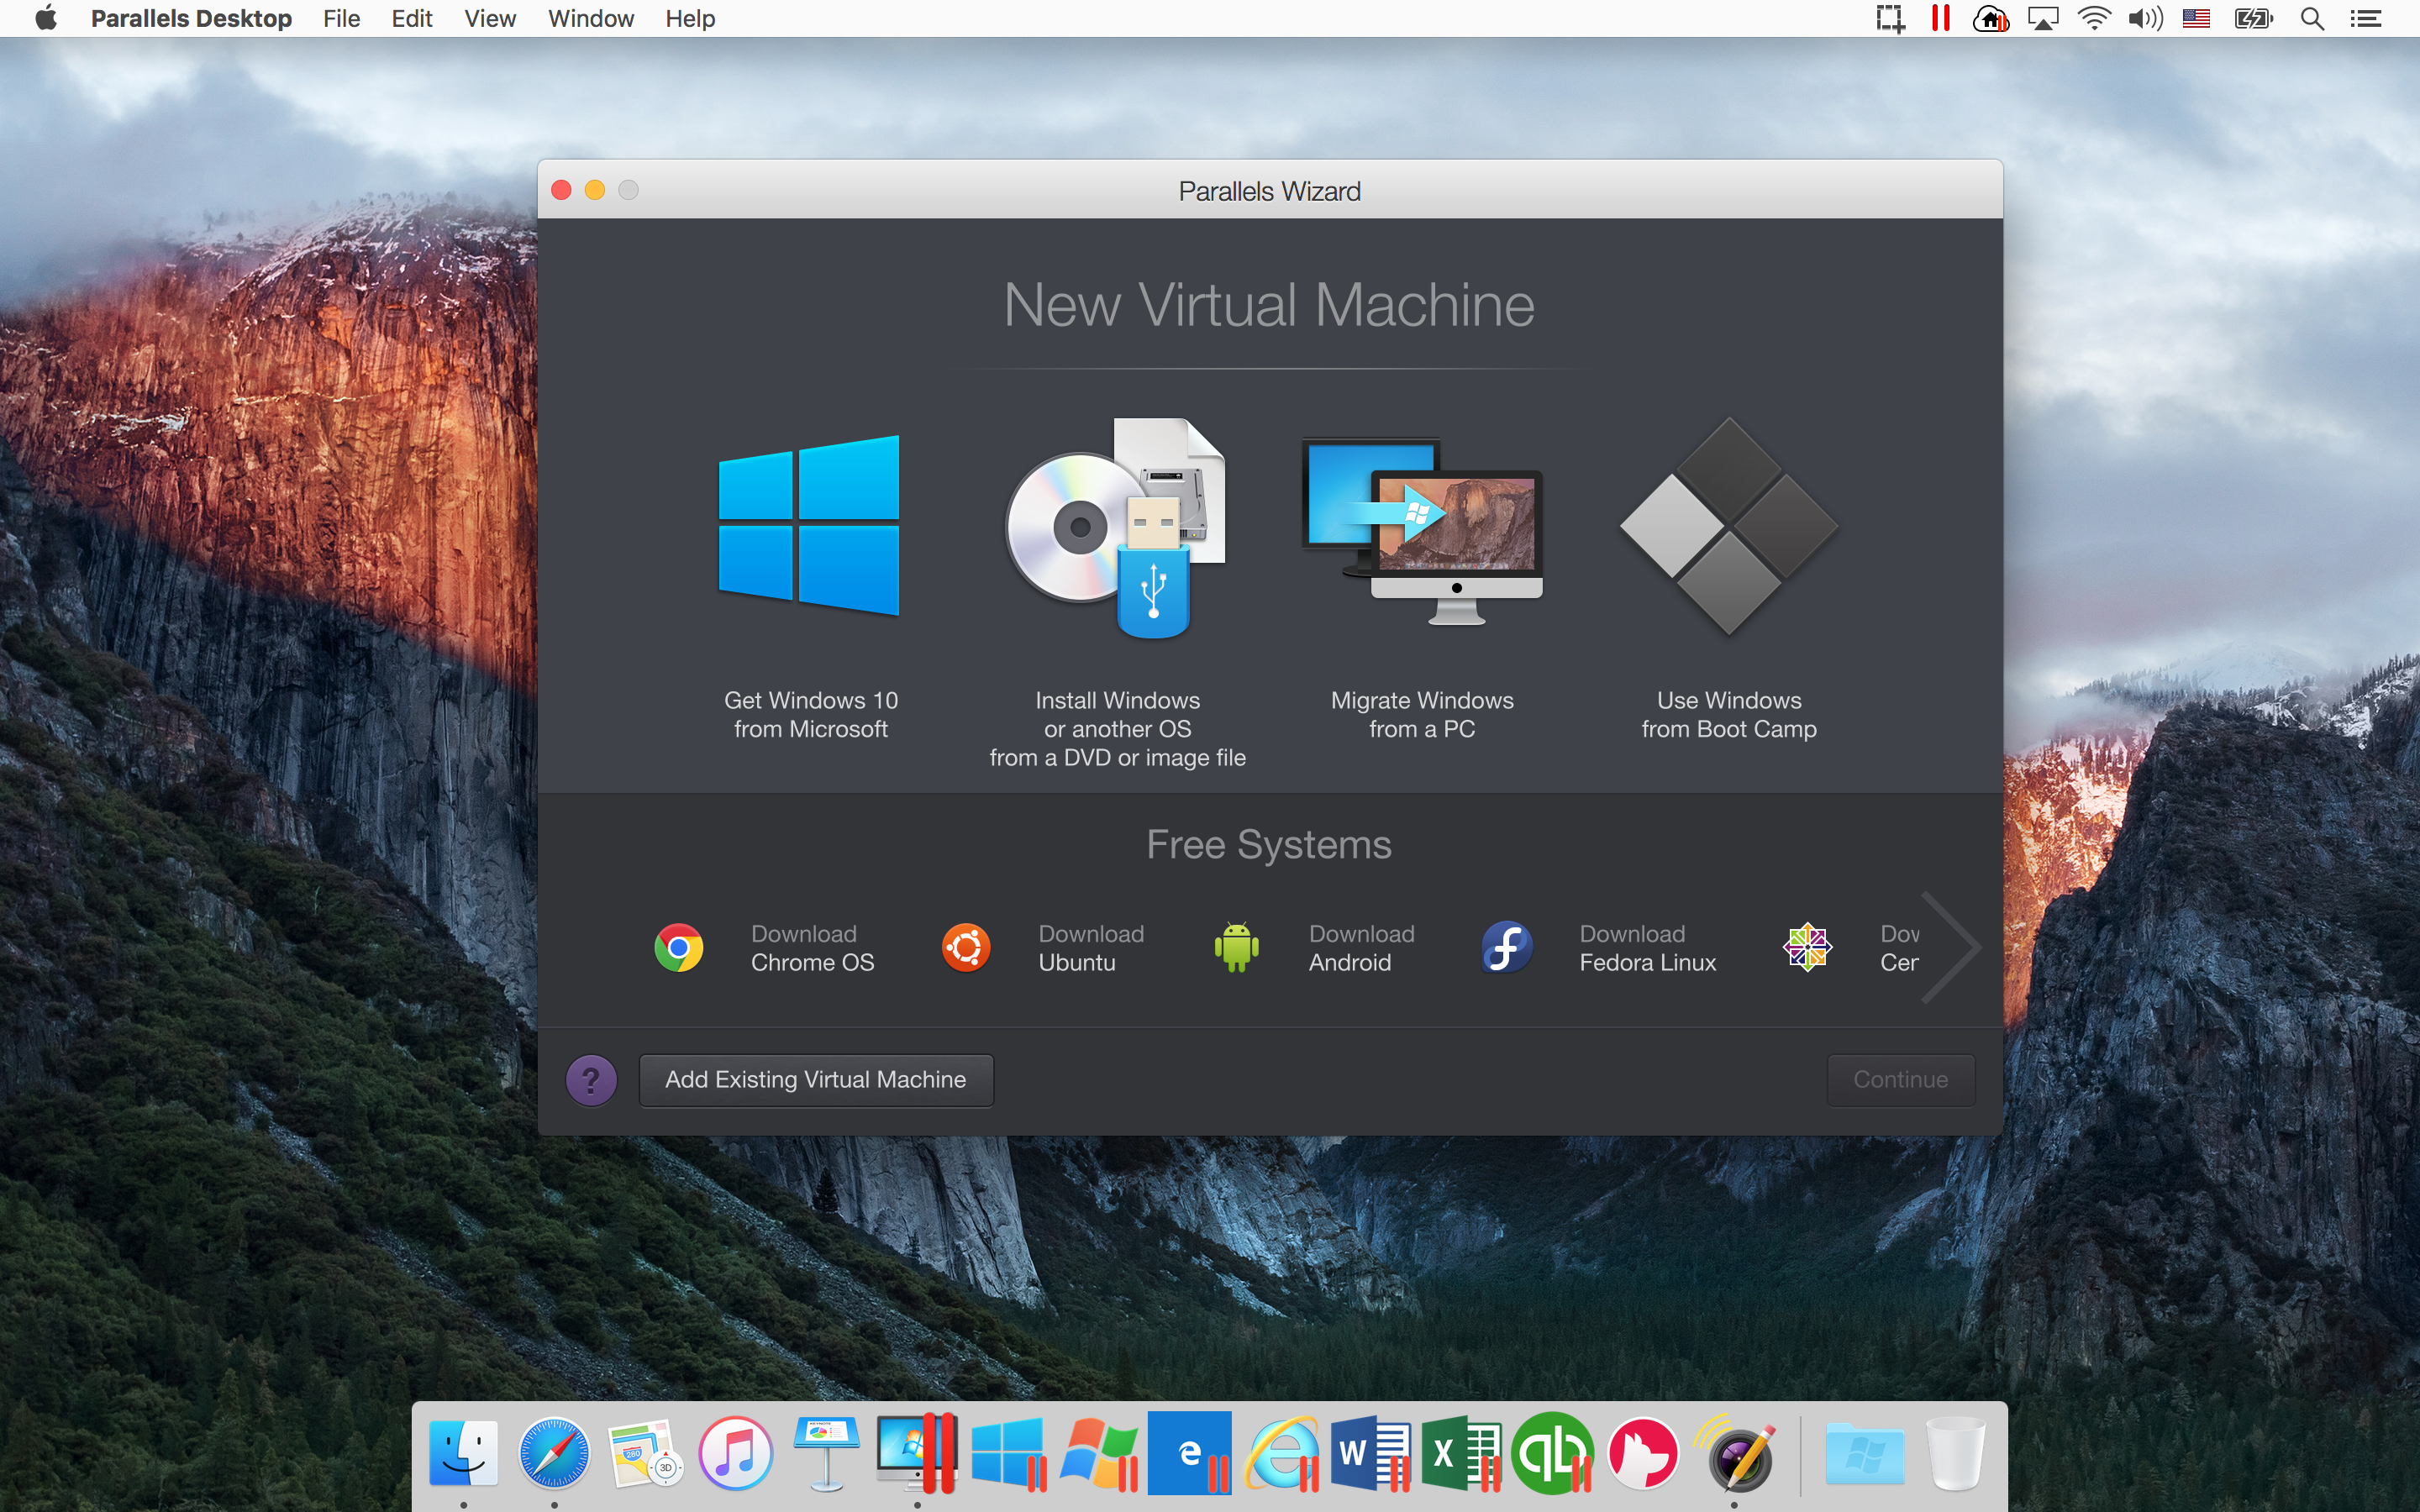Click Get Windows 10 from Microsoft icon
Viewport: 2420px width, 1512px height.
point(812,522)
